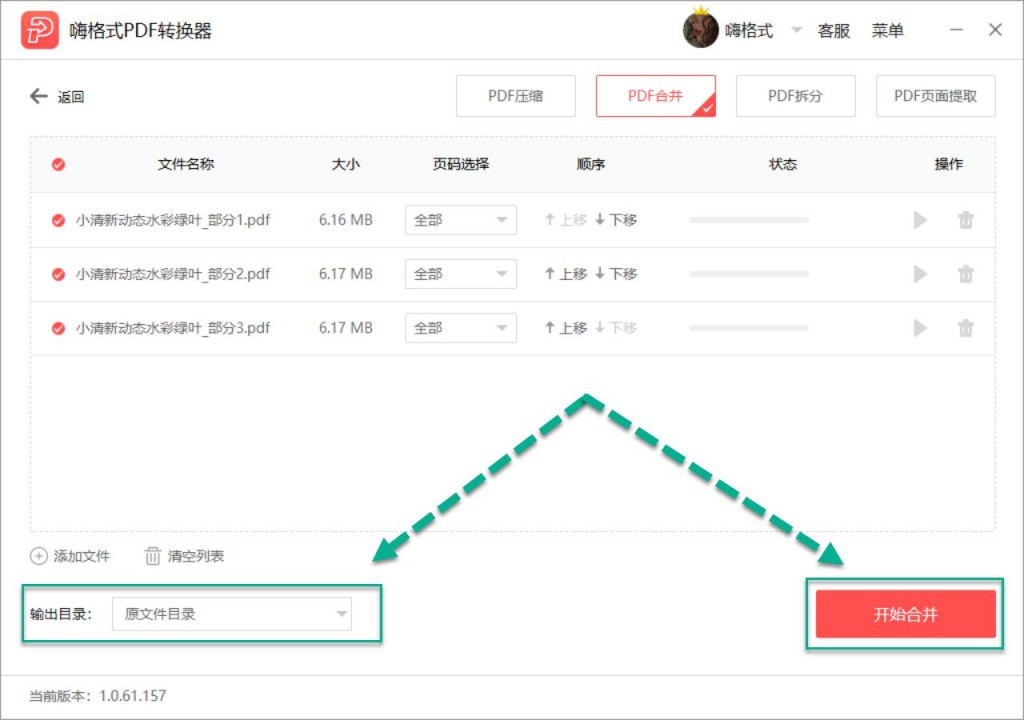This screenshot has width=1024, height=720.
Task: Click the version text 1.0.61.157
Action: coord(133,696)
